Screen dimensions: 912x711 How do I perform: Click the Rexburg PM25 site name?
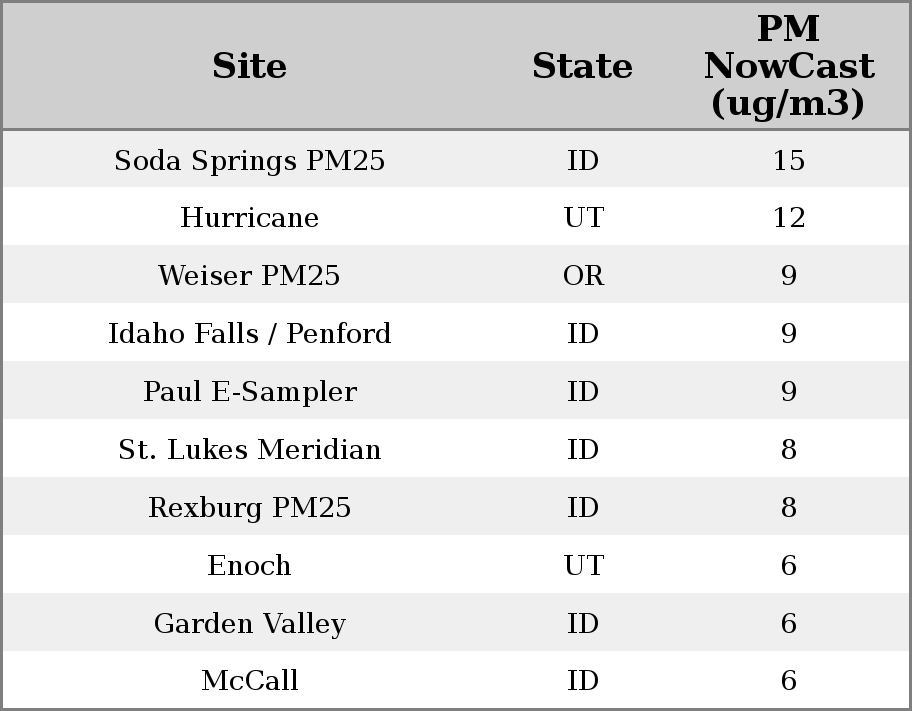point(250,508)
